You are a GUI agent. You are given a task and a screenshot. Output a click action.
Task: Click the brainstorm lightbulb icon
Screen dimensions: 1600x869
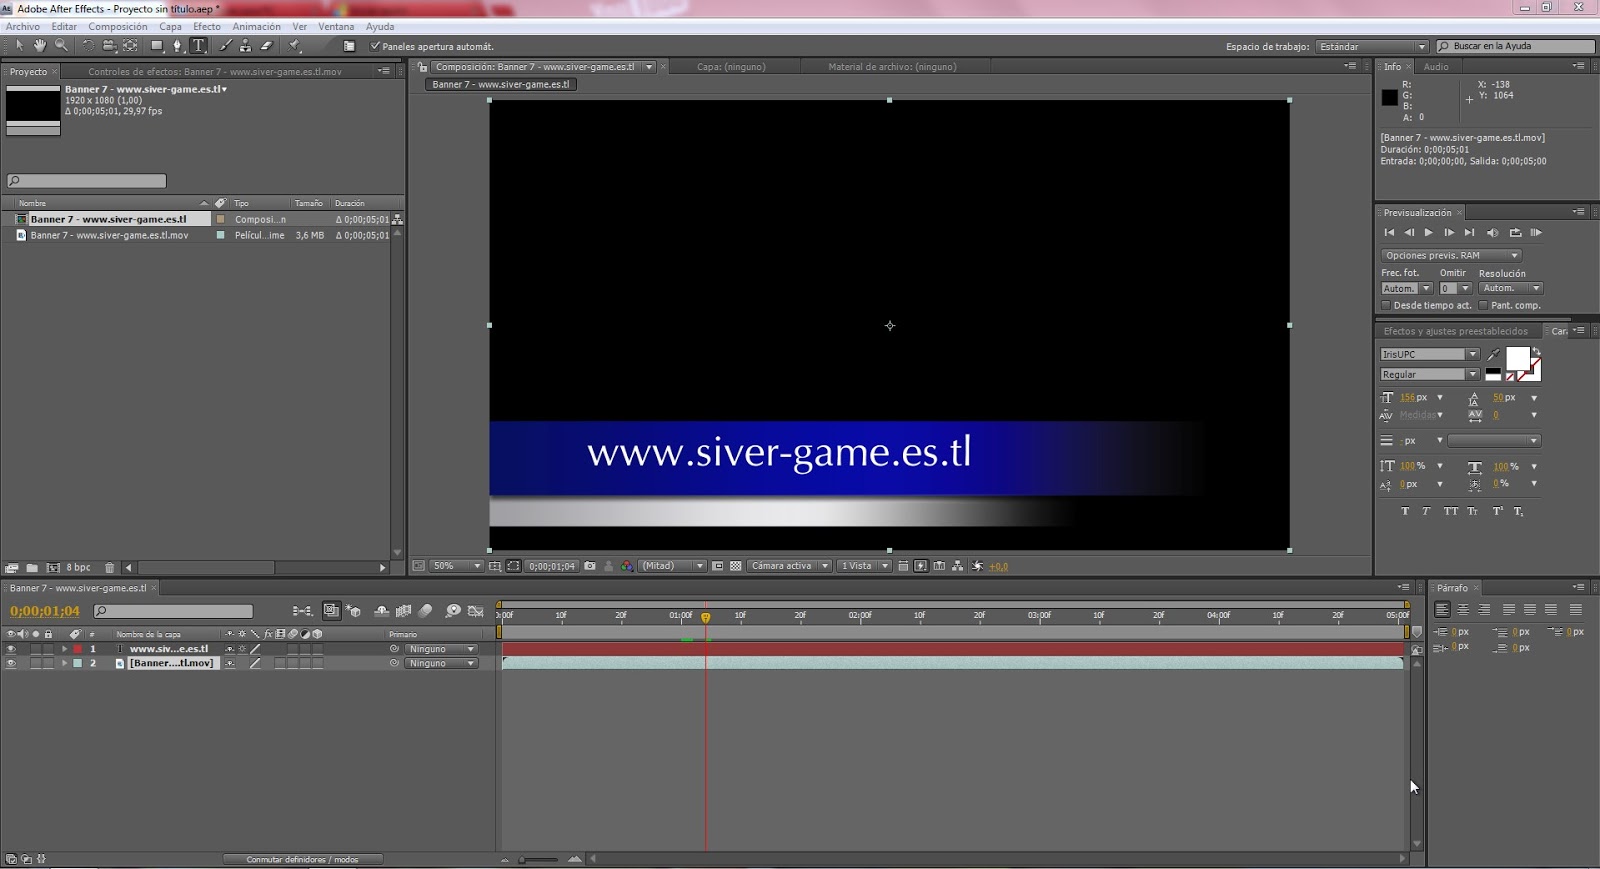coord(453,611)
